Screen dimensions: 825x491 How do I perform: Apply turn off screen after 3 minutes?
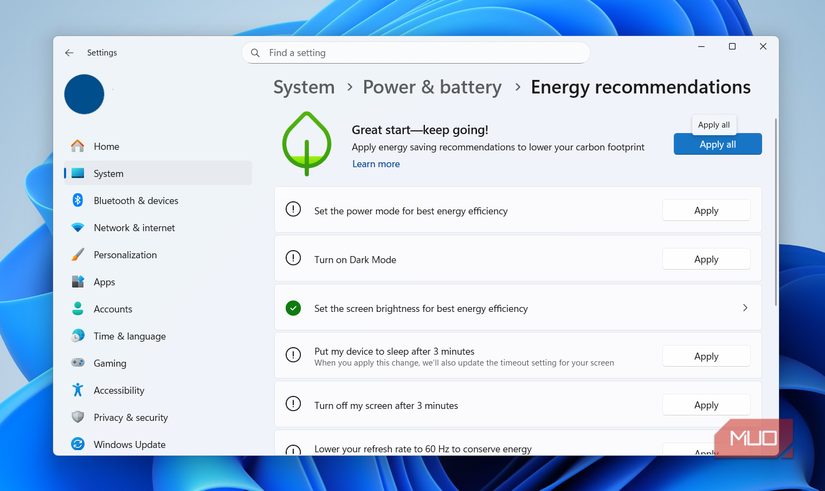(706, 405)
